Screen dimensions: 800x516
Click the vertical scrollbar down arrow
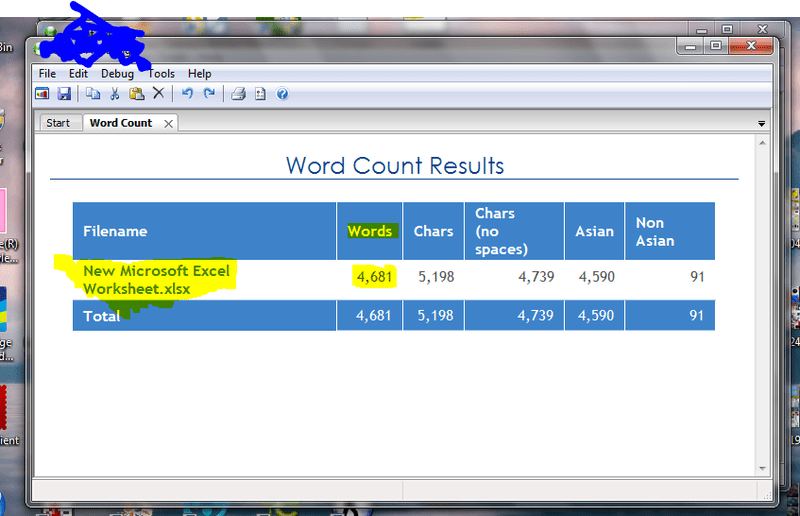point(763,468)
